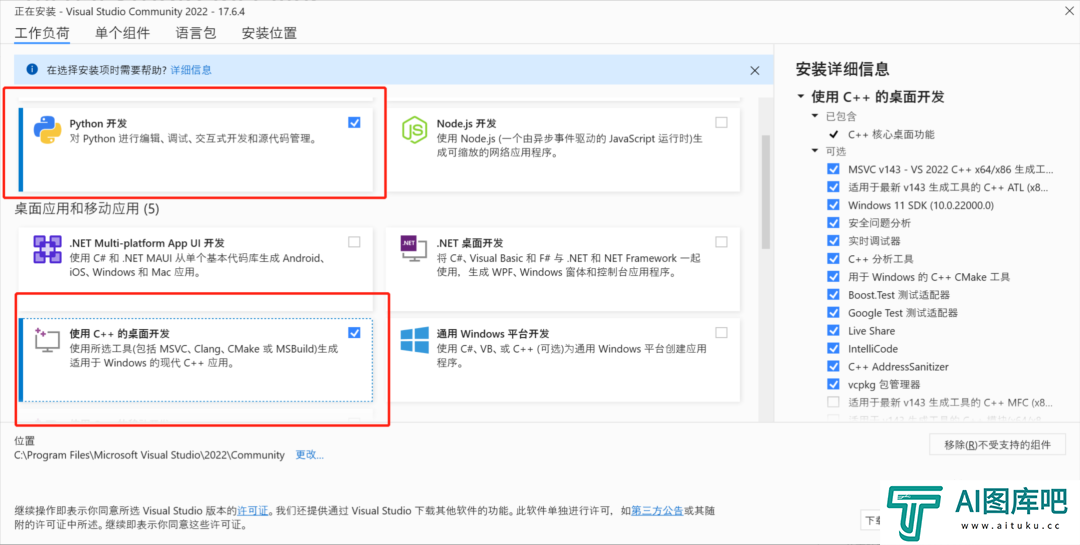Check the Node.js 开发 workload checkbox

[721, 123]
